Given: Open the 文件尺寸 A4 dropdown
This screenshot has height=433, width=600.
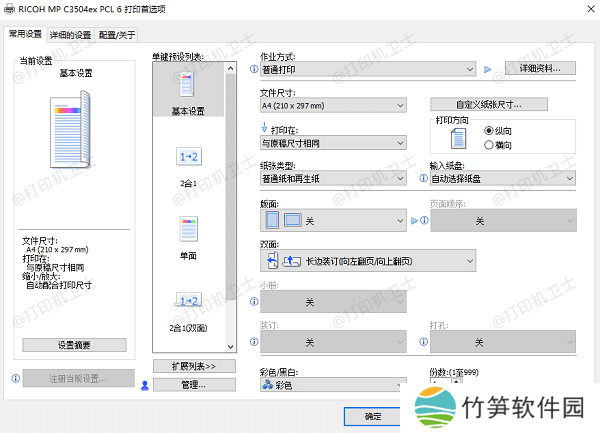Looking at the screenshot, I should (333, 105).
